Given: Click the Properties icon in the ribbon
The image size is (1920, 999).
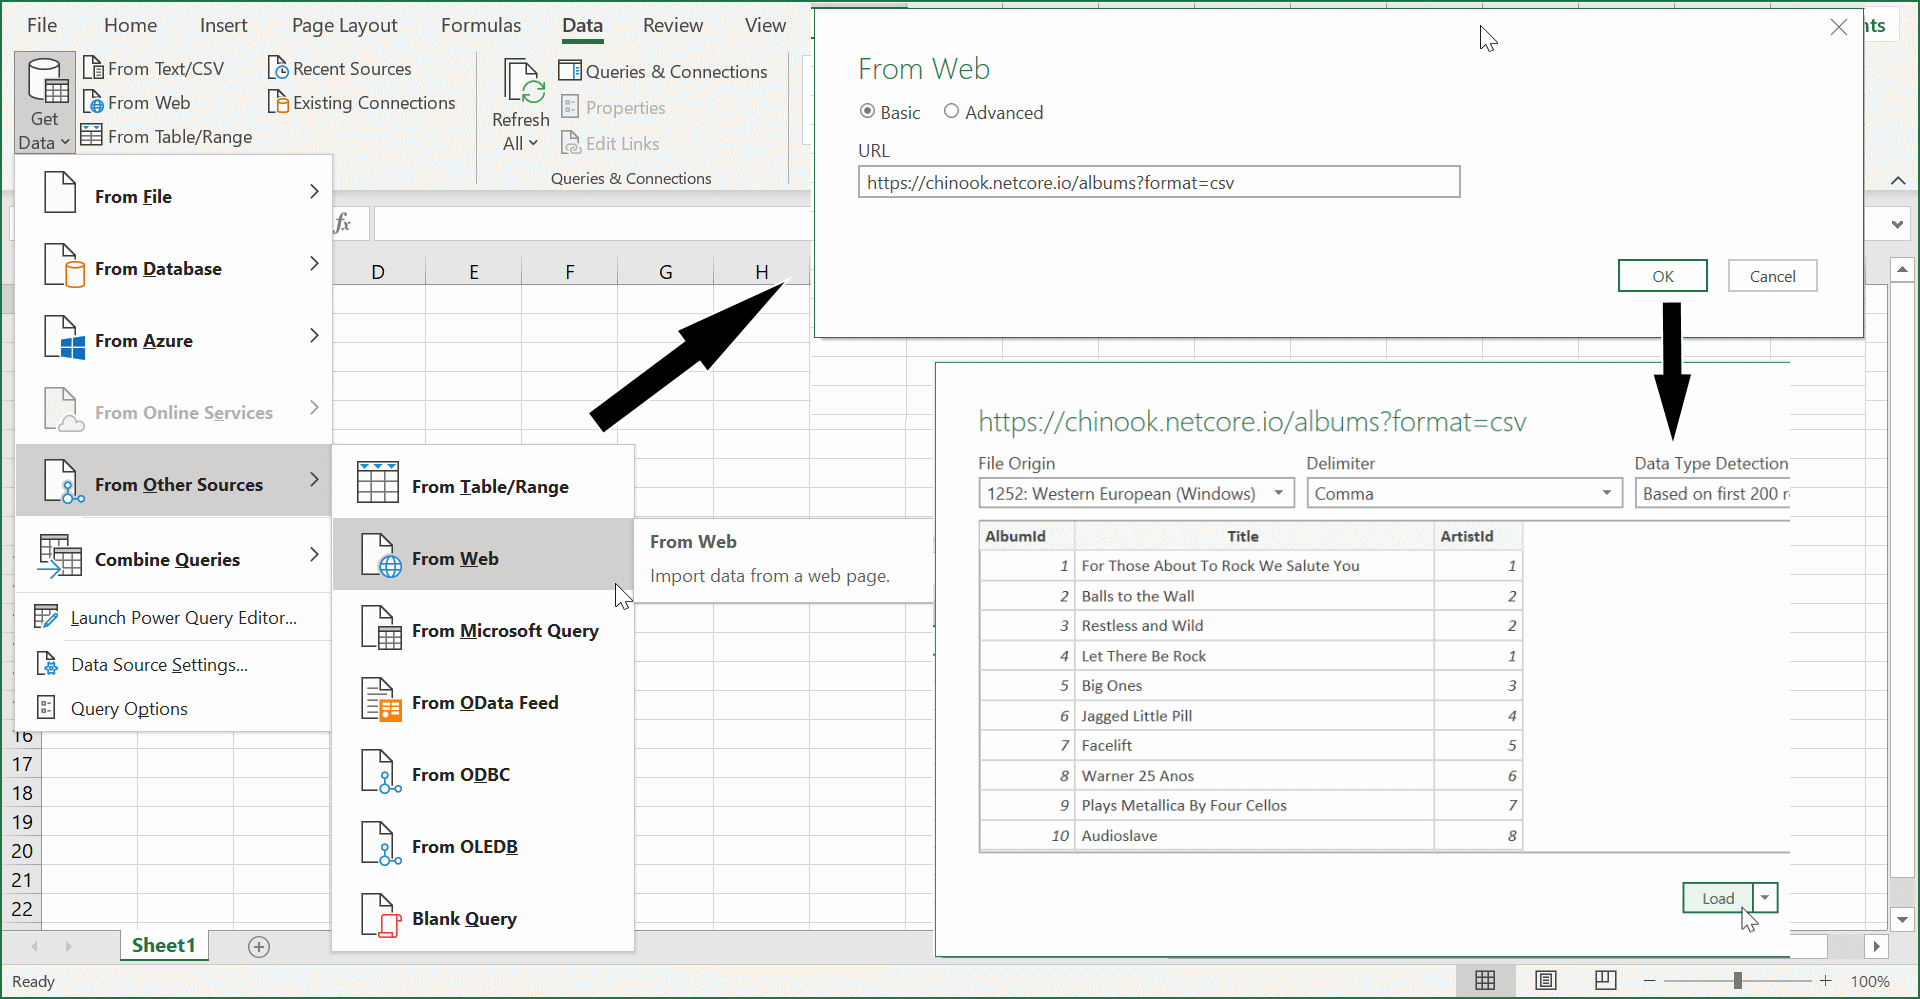Looking at the screenshot, I should pos(570,107).
